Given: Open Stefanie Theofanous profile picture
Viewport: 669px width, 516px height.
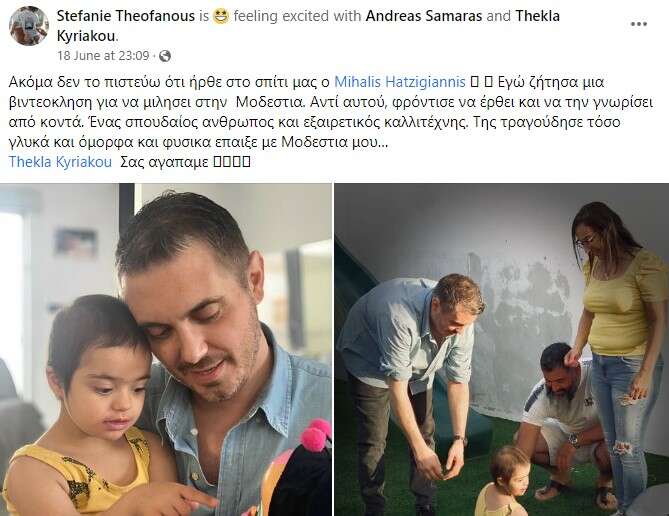Looking at the screenshot, I should tap(29, 26).
